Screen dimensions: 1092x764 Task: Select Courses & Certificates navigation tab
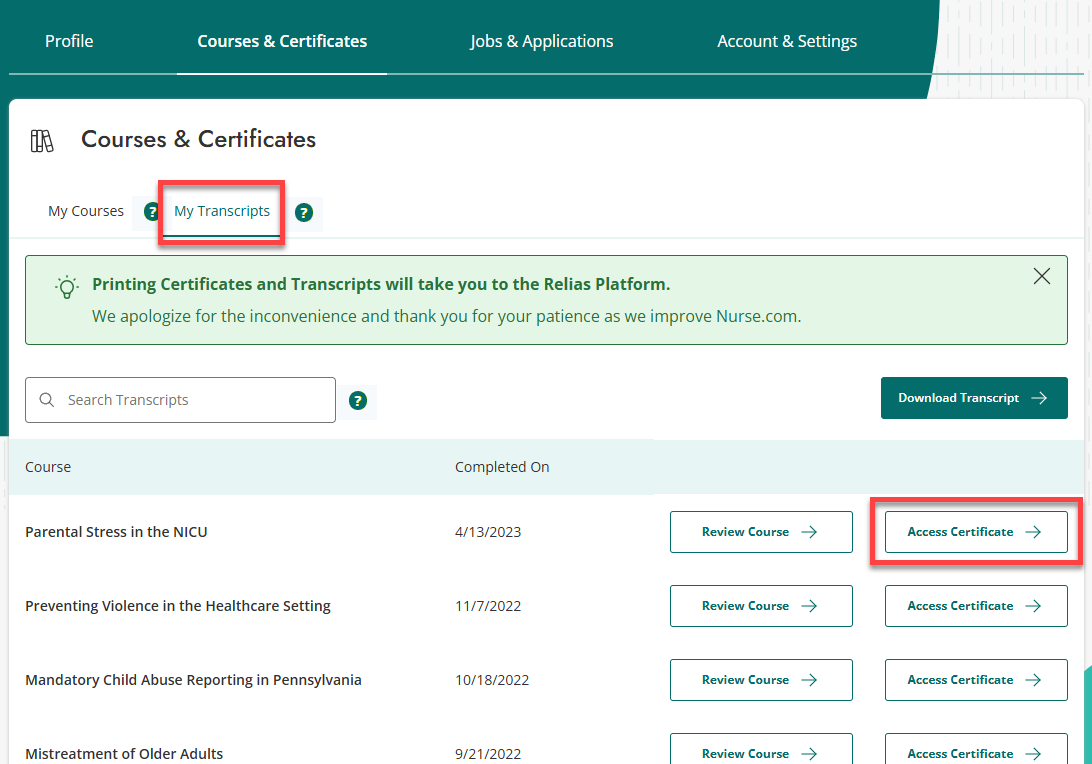click(x=282, y=41)
